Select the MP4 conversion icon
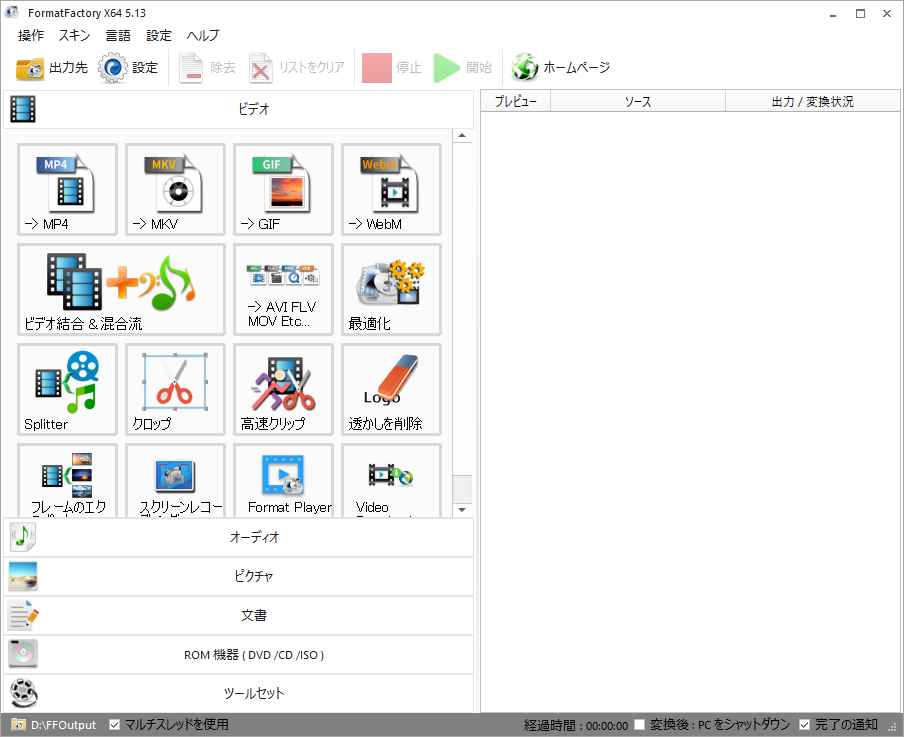Image resolution: width=904 pixels, height=737 pixels. pos(66,189)
